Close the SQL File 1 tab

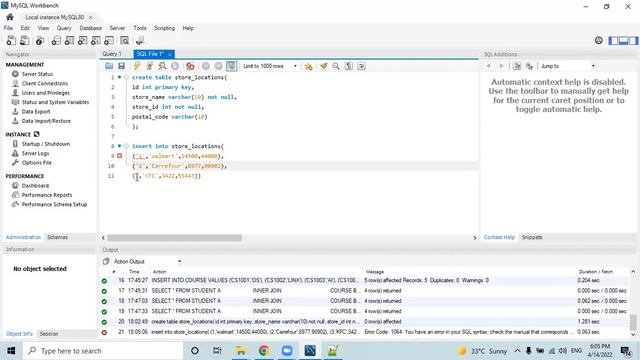169,54
